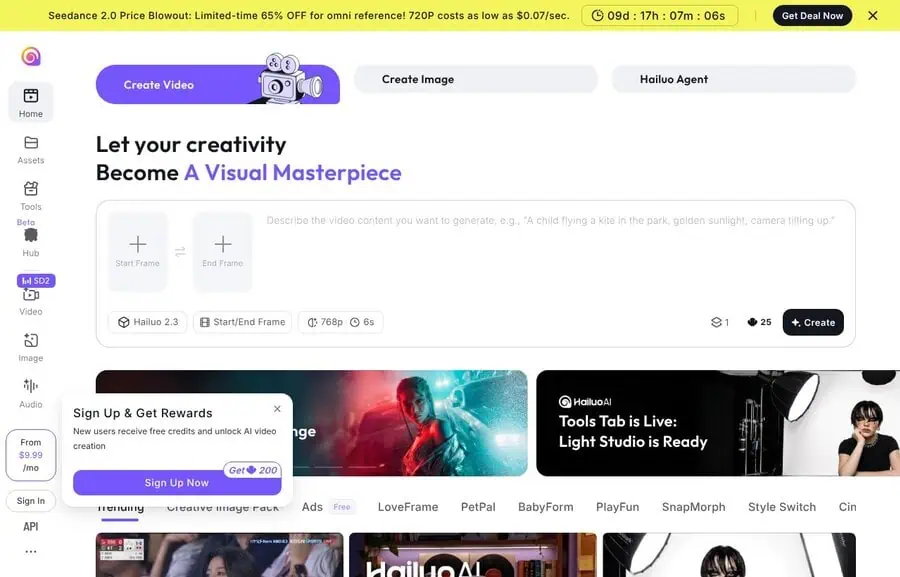
Task: Click the Sign In button
Action: point(31,501)
